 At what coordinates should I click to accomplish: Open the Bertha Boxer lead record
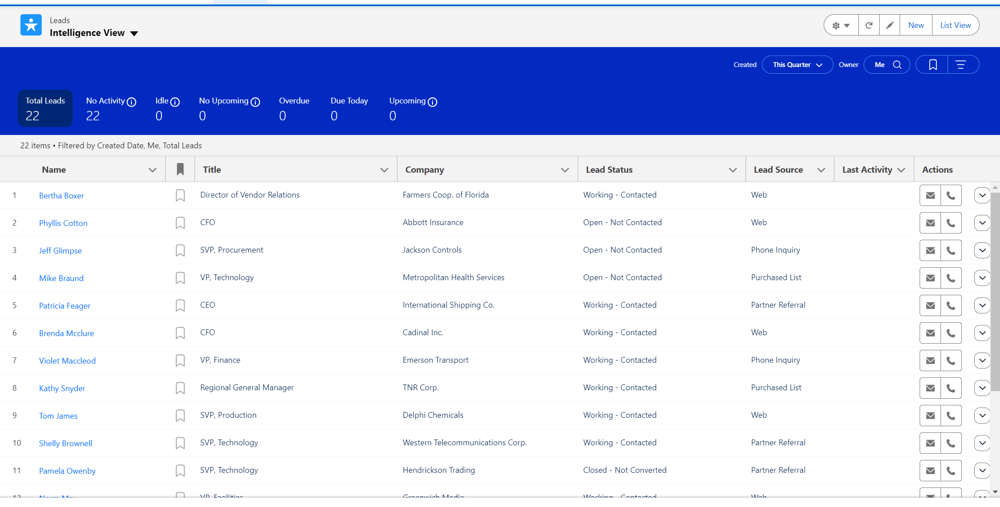(61, 196)
